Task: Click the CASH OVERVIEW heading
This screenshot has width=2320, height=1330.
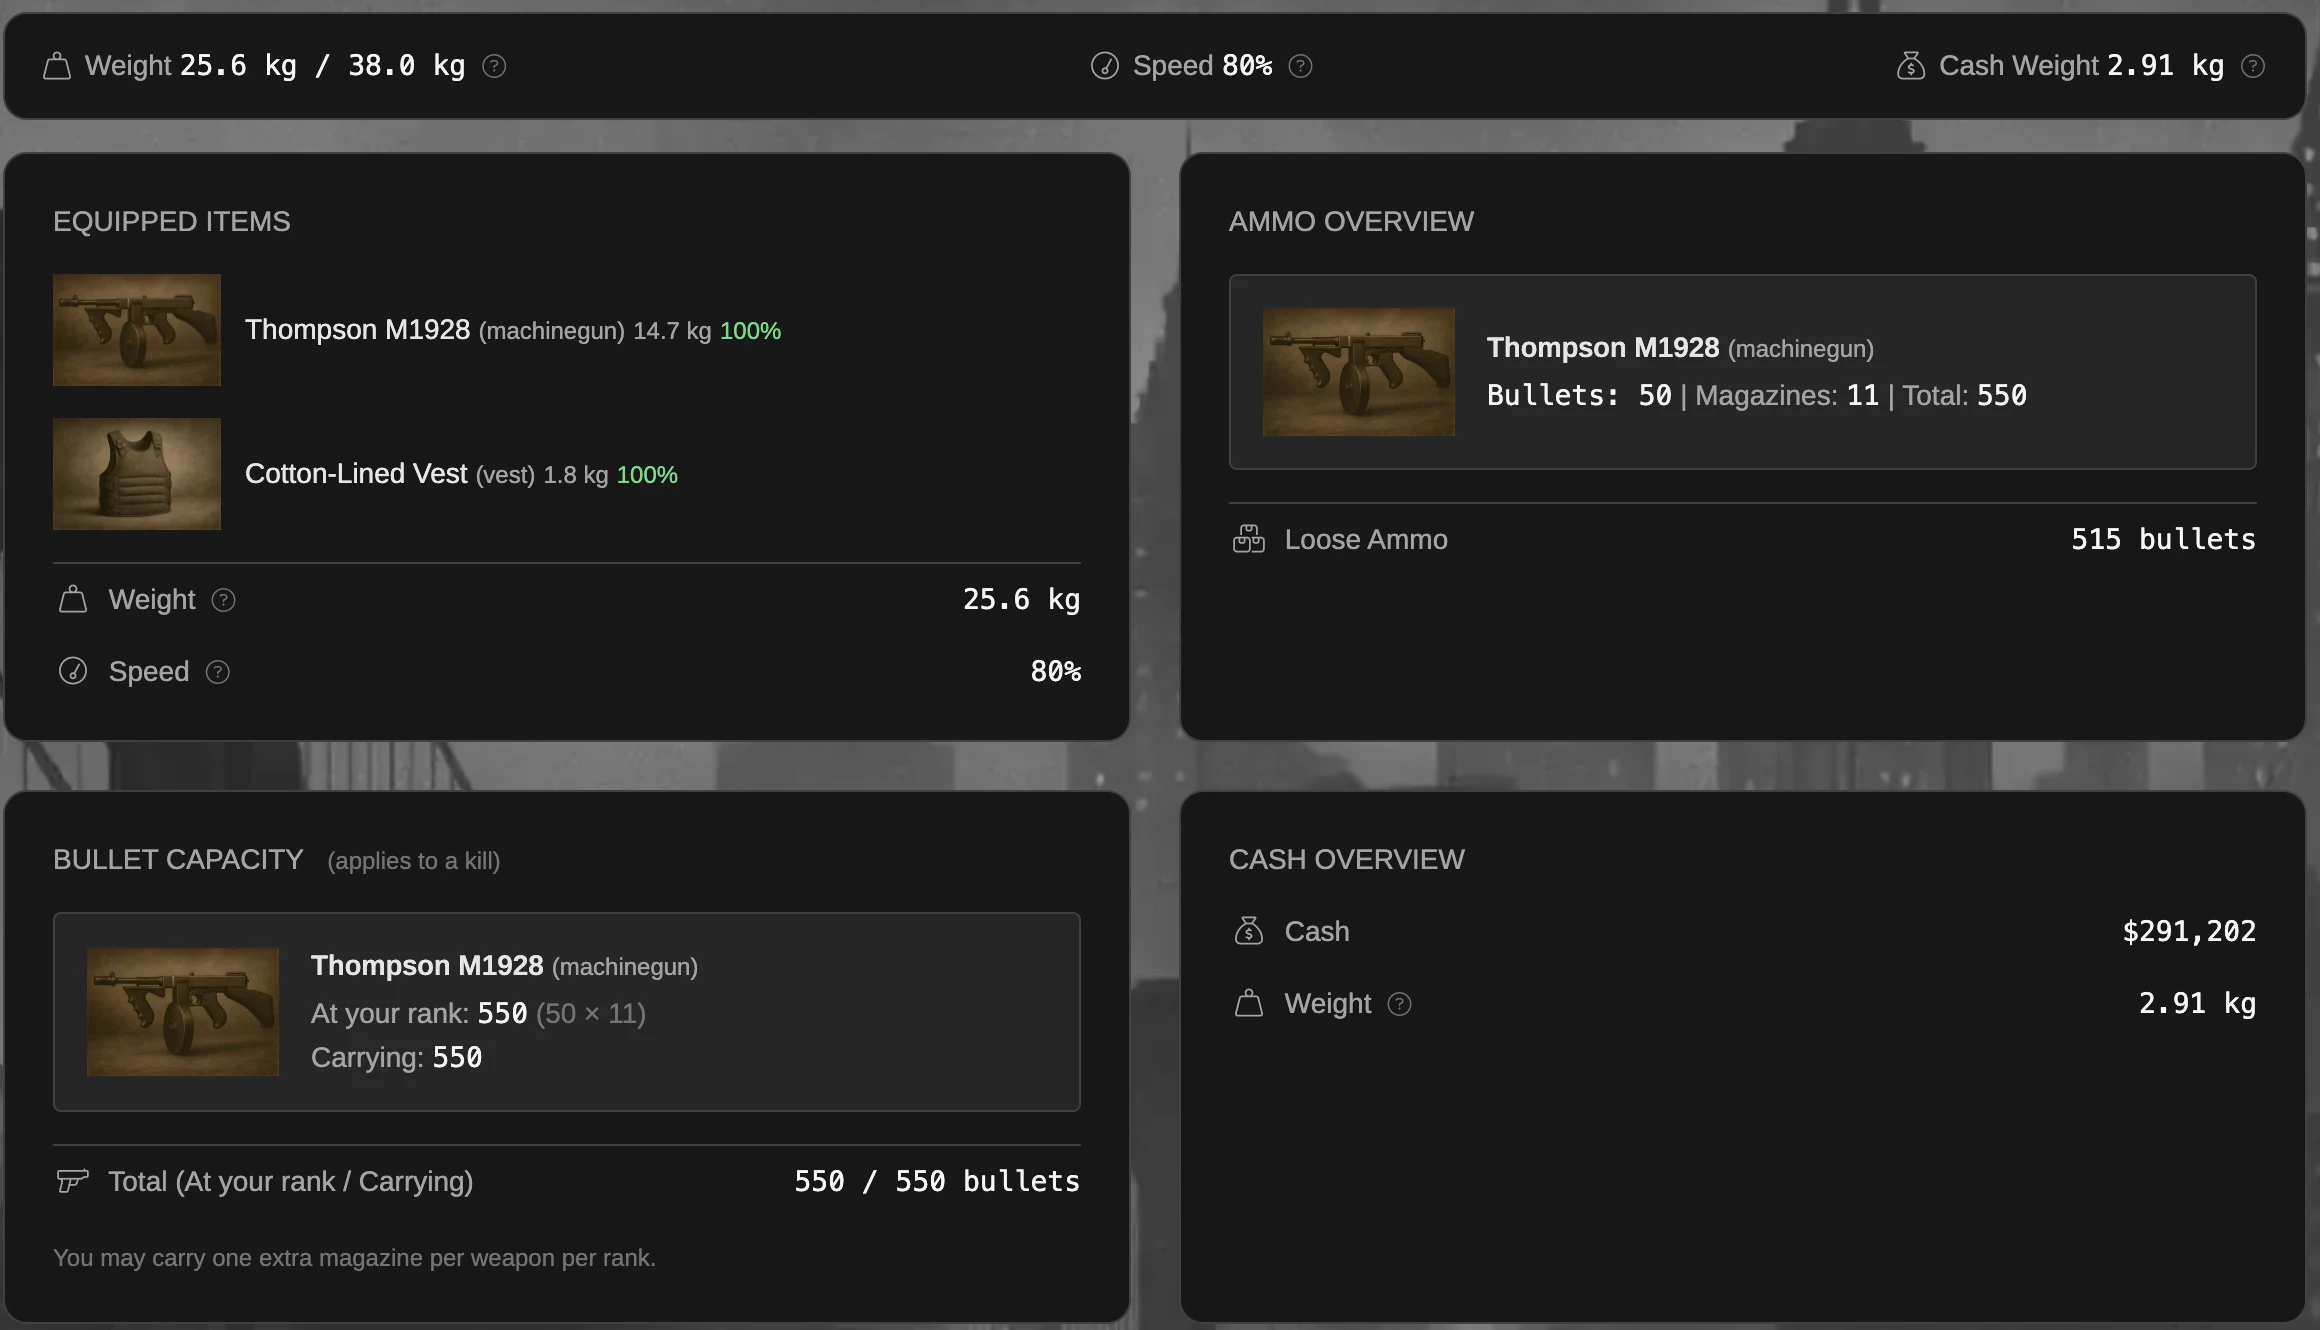Action: (x=1346, y=860)
